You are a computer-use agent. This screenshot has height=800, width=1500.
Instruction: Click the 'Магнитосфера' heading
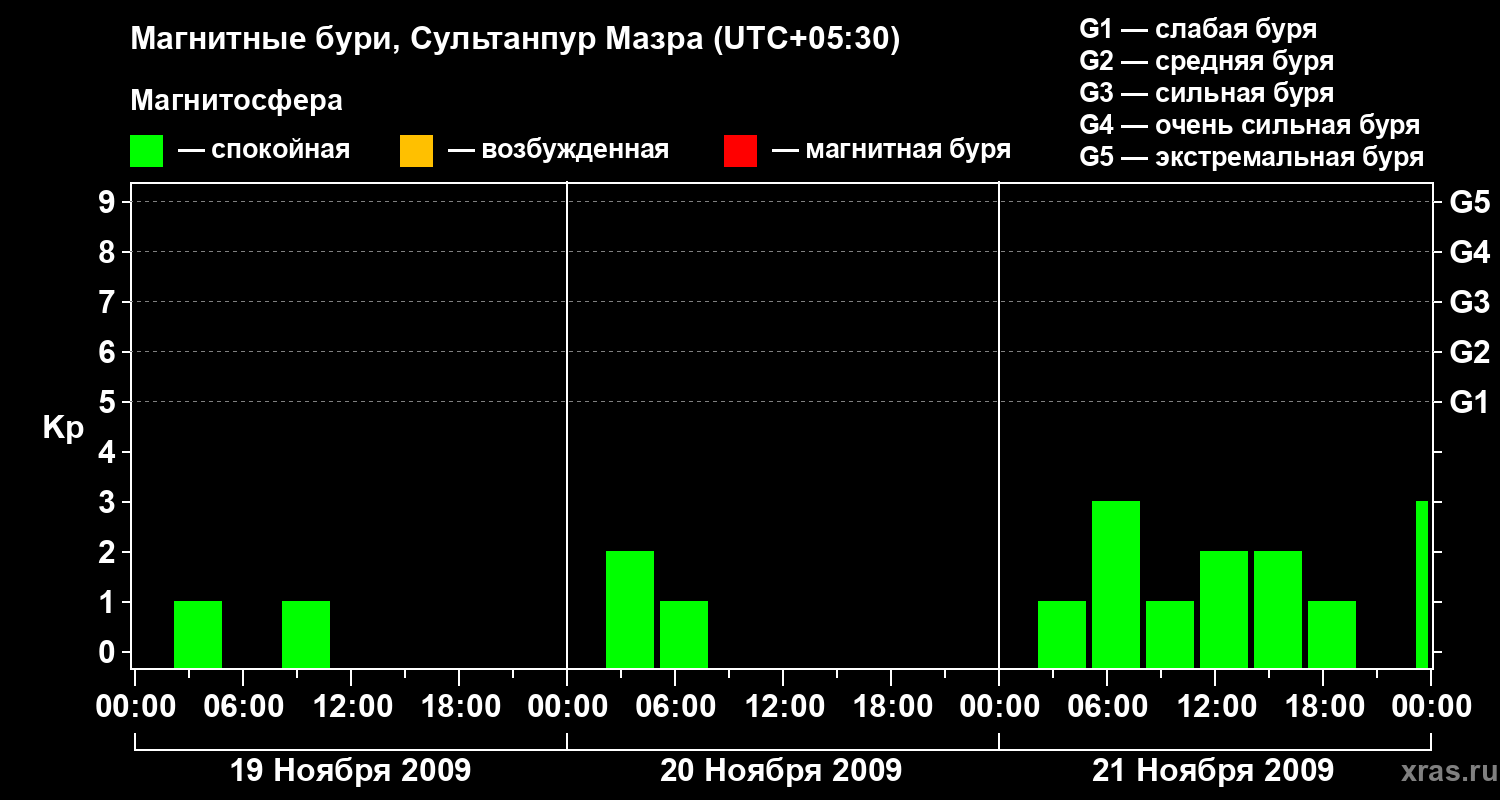click(x=237, y=101)
